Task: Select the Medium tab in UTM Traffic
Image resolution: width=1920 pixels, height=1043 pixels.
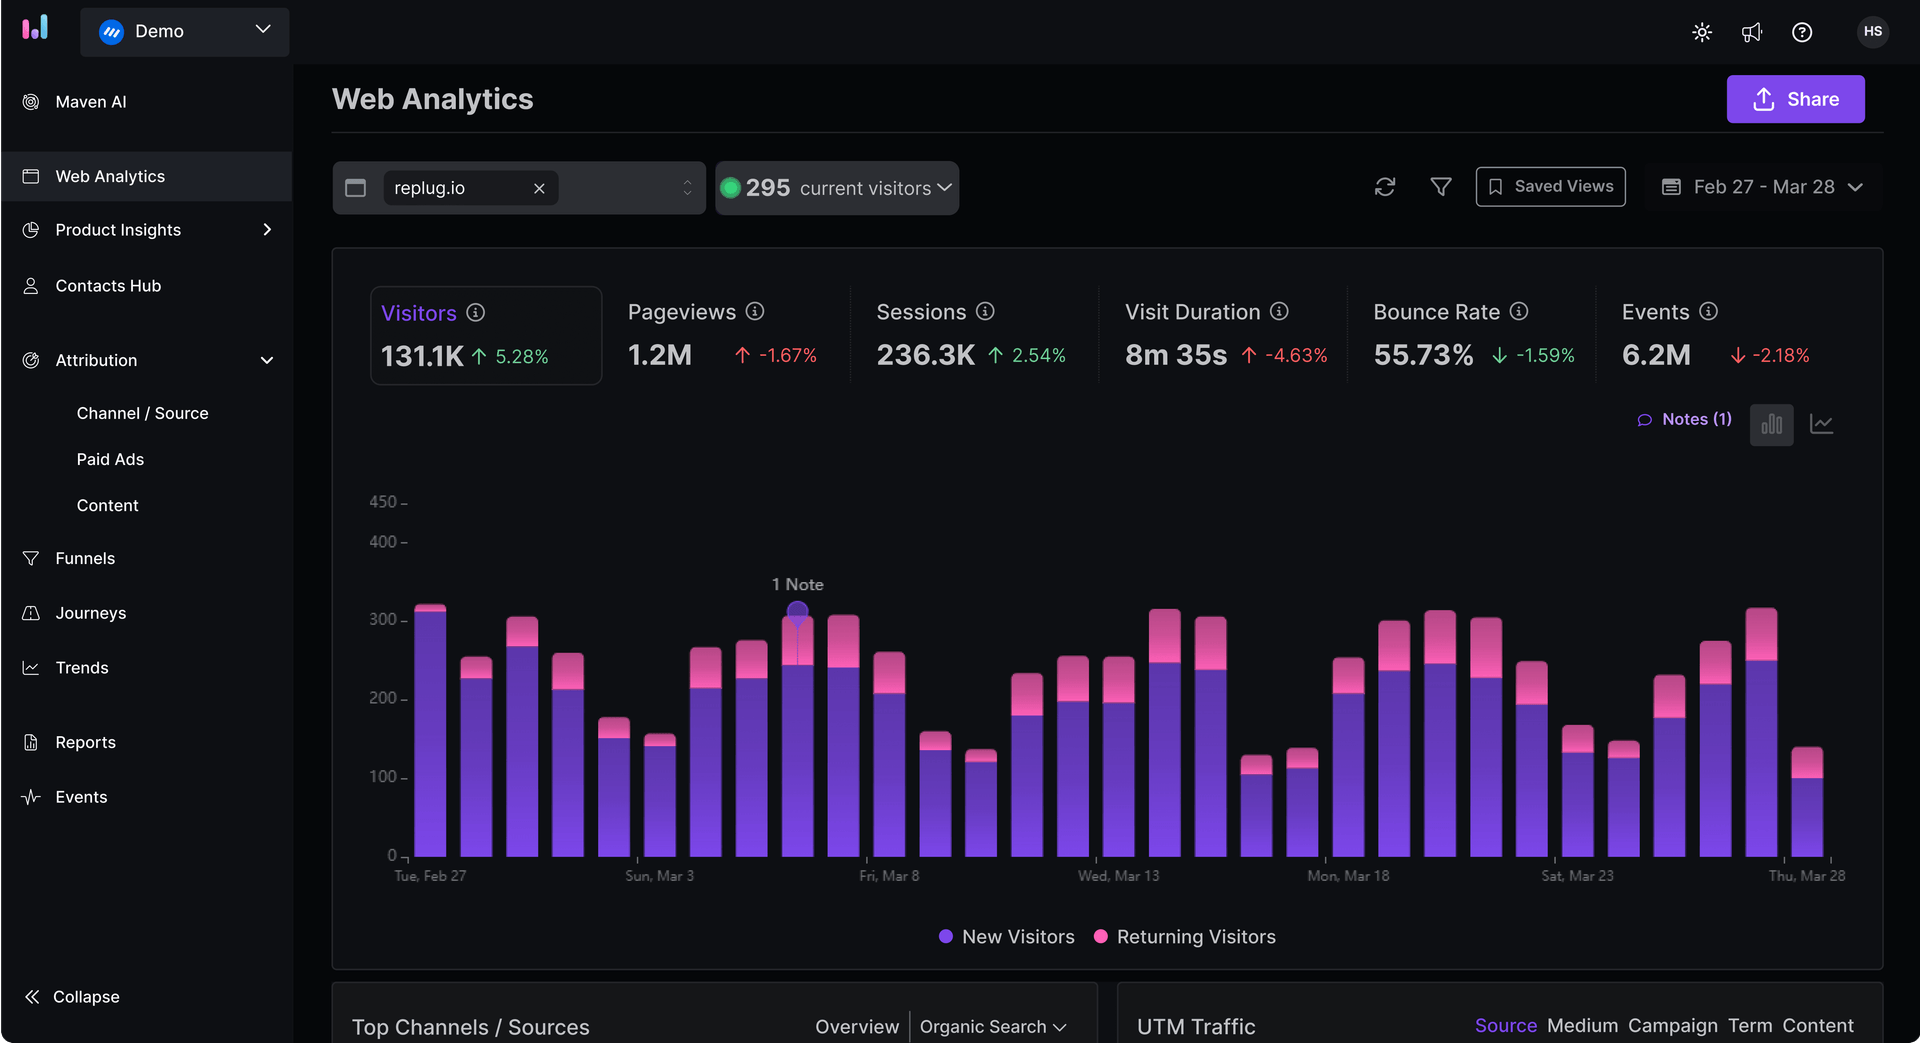Action: click(1582, 1026)
